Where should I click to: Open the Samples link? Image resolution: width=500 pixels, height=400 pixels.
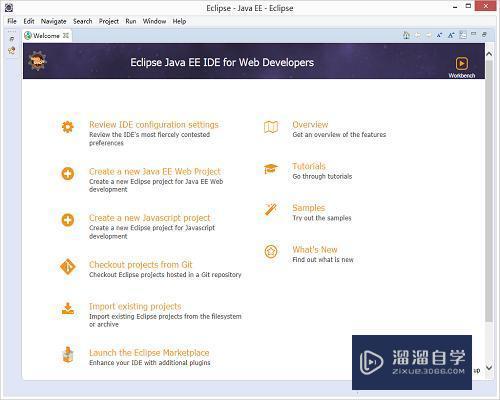[x=309, y=208]
